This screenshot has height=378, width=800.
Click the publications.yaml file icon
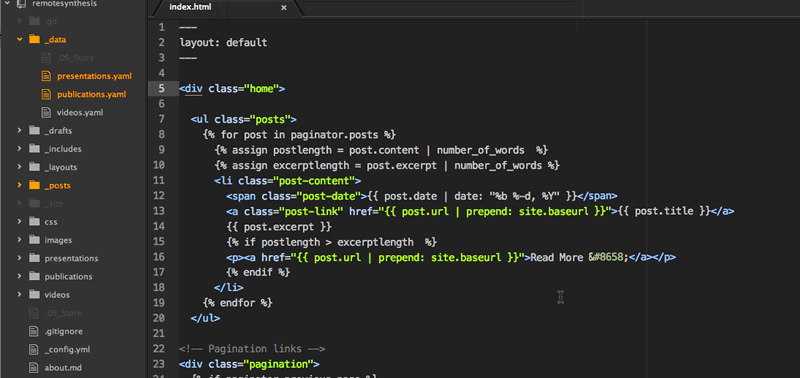pyautogui.click(x=46, y=94)
